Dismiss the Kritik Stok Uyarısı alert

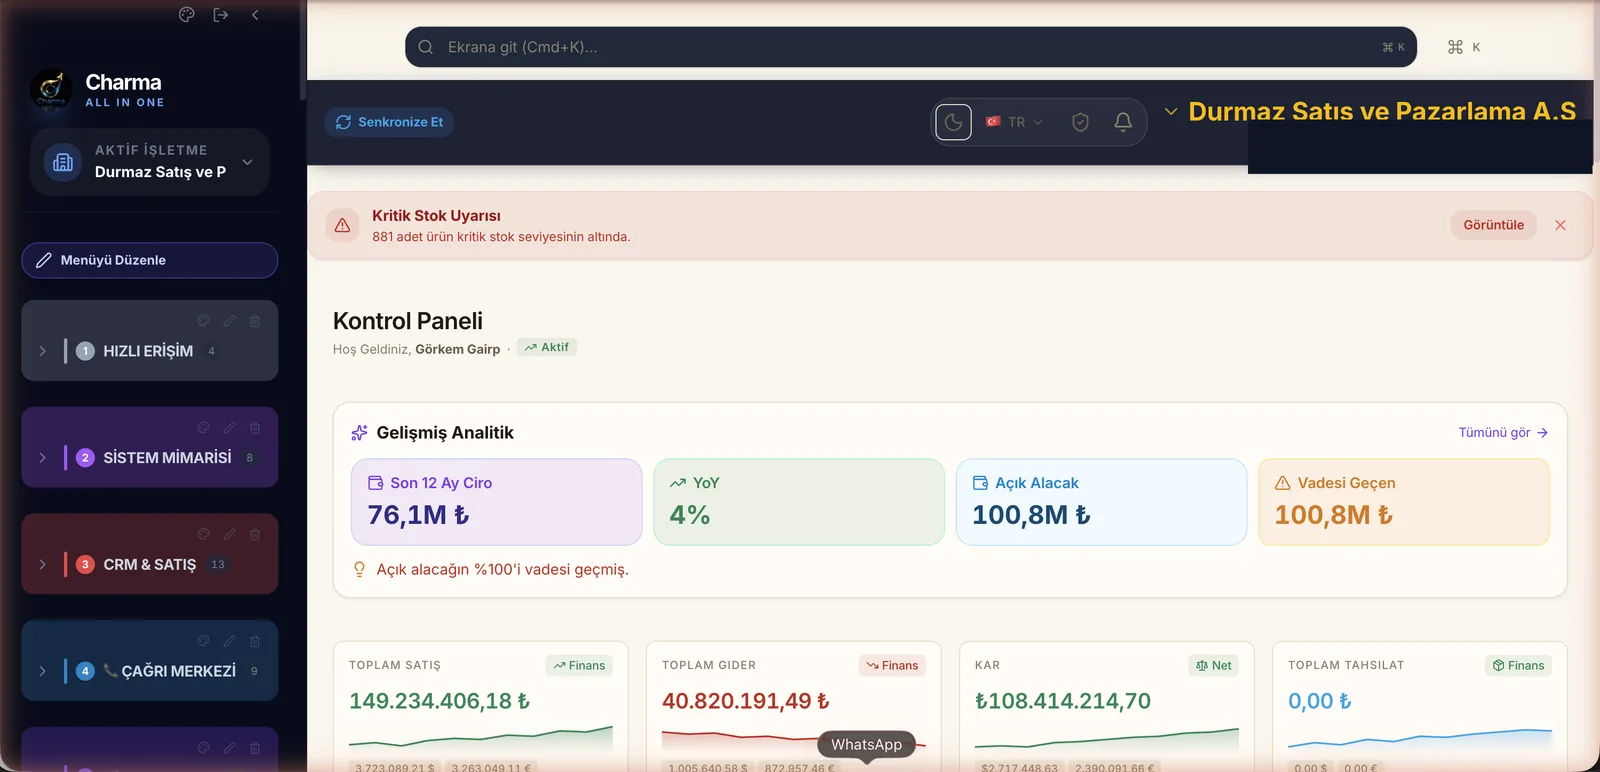point(1560,225)
